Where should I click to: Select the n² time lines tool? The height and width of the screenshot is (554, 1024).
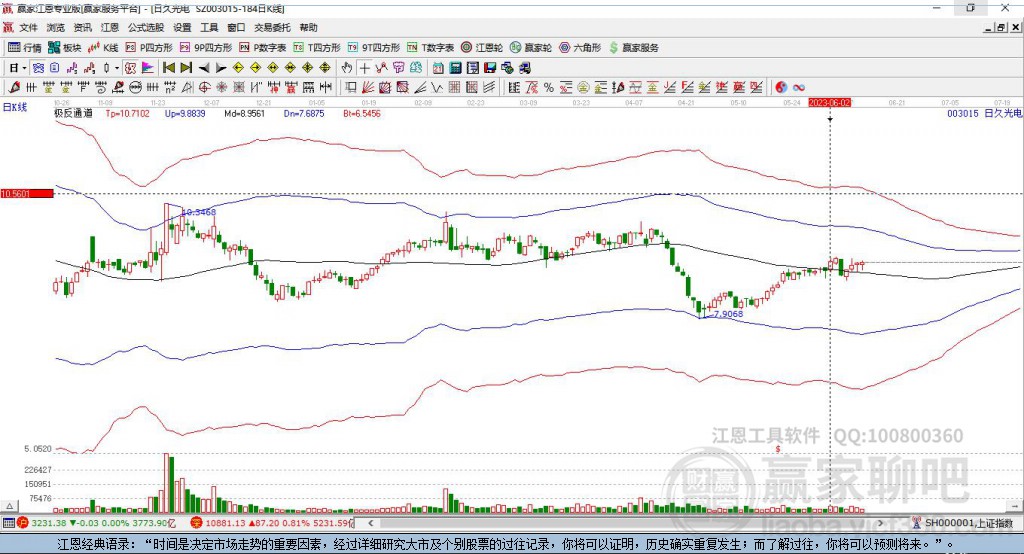(x=170, y=88)
